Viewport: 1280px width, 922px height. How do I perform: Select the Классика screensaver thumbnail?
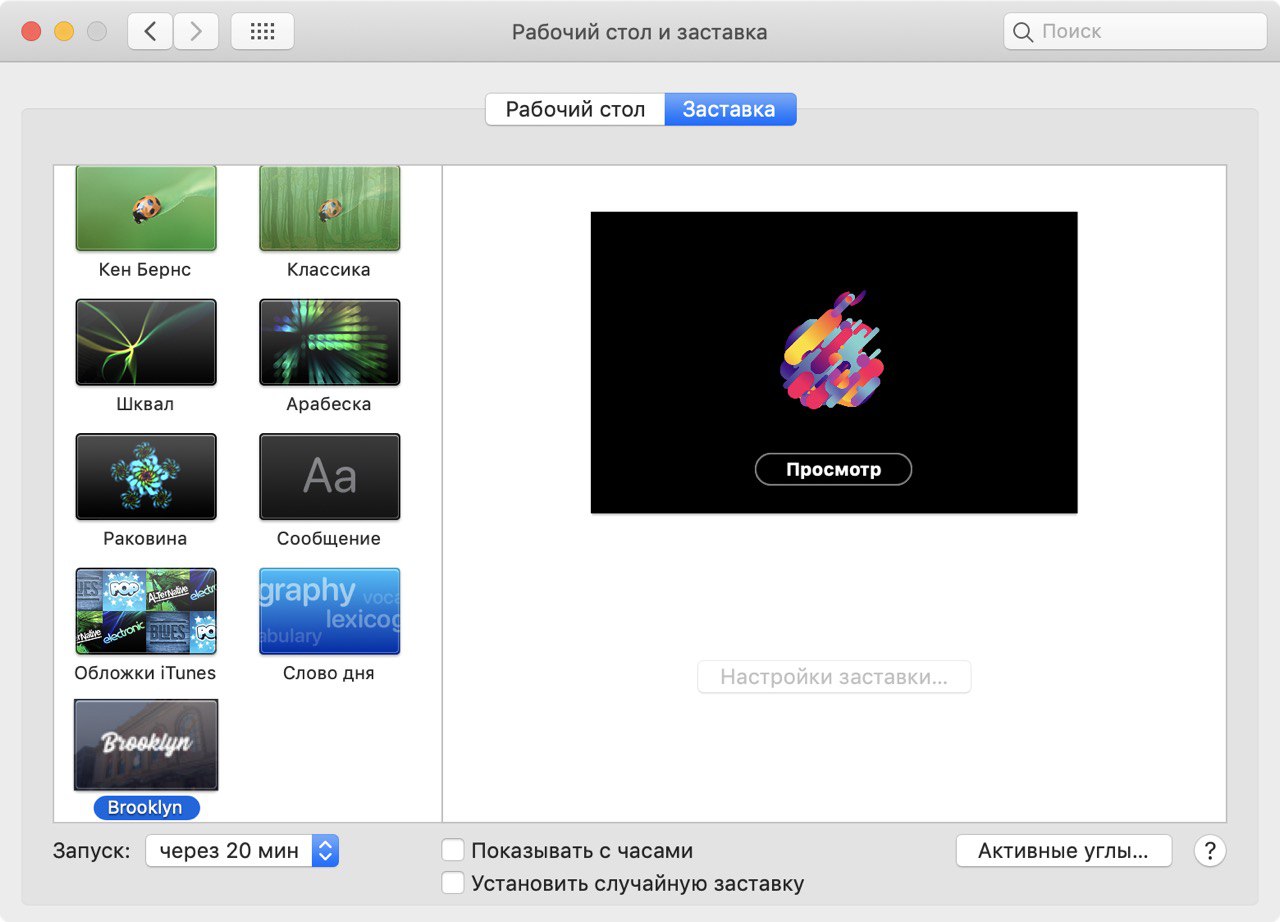(x=330, y=208)
